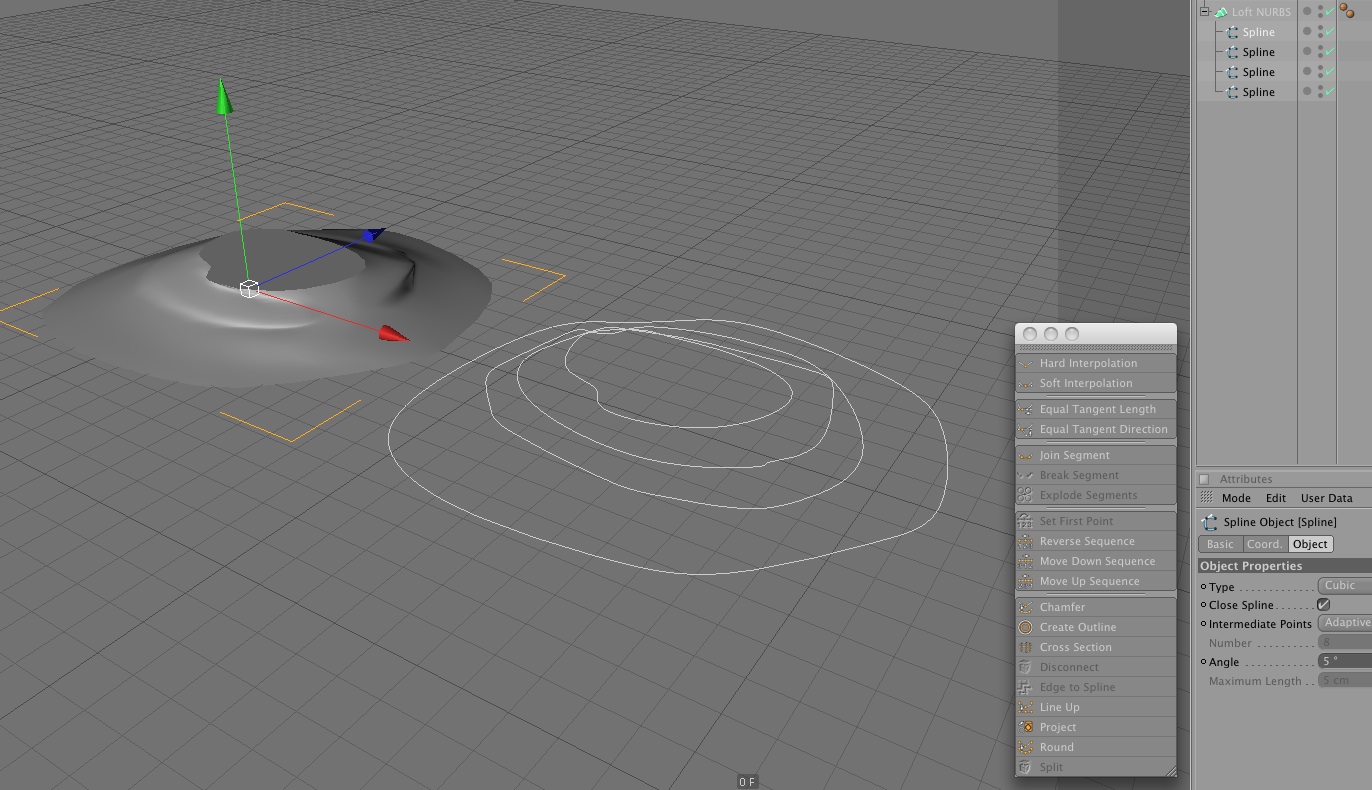Screen dimensions: 1372x790
Task: Click the Chamfer tool icon
Action: point(1025,607)
